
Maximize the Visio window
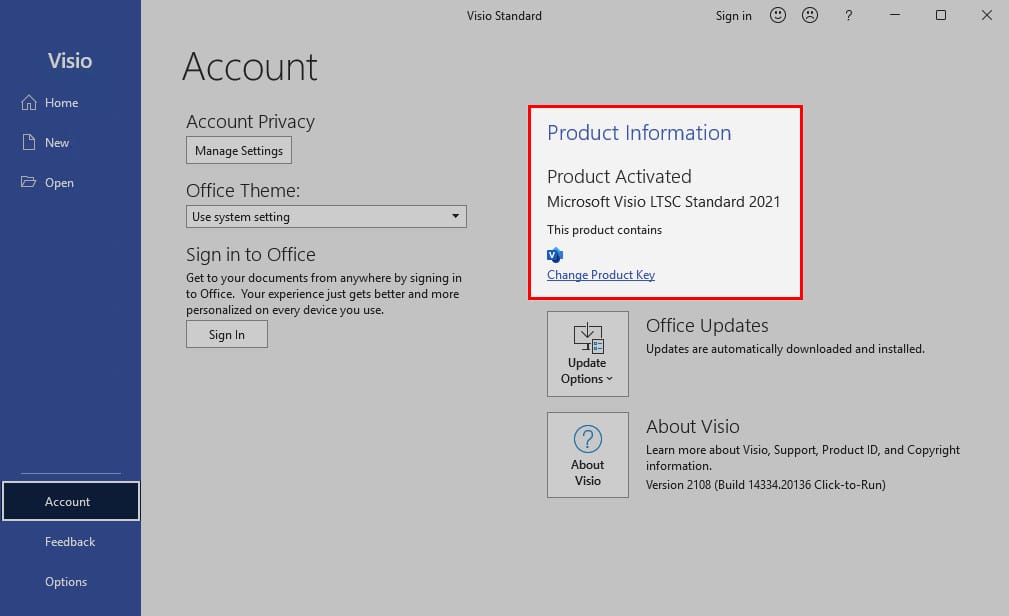pyautogui.click(x=941, y=15)
